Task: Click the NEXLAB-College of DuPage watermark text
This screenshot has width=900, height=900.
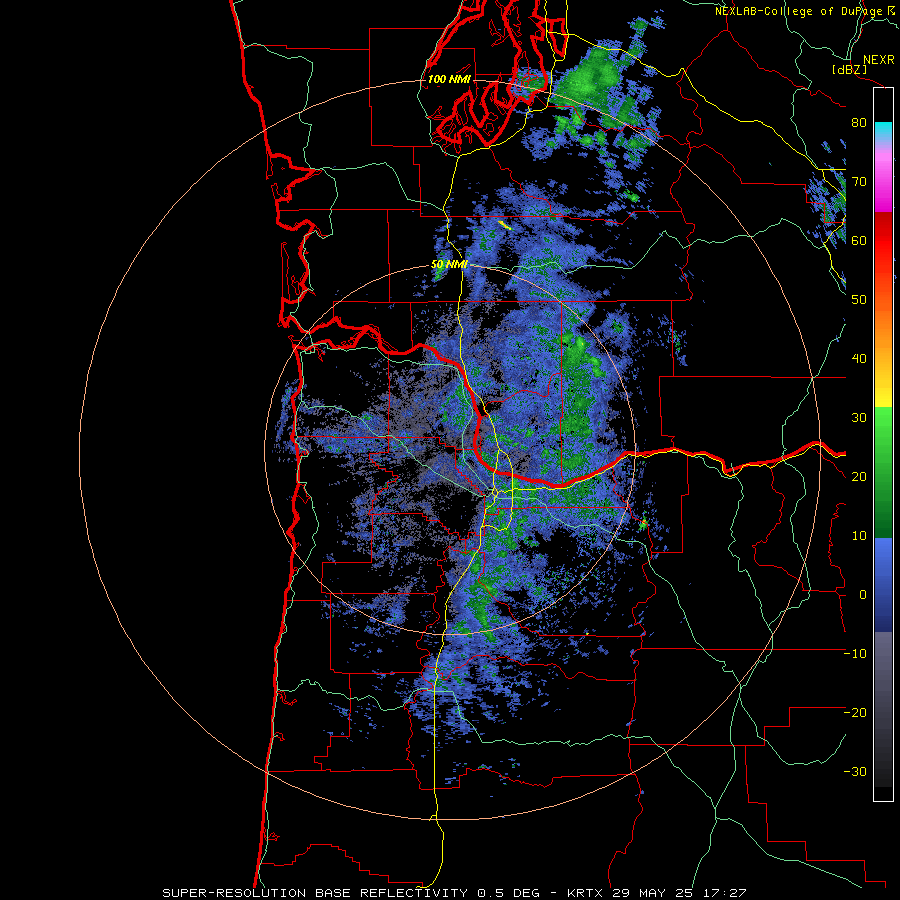Action: (801, 11)
